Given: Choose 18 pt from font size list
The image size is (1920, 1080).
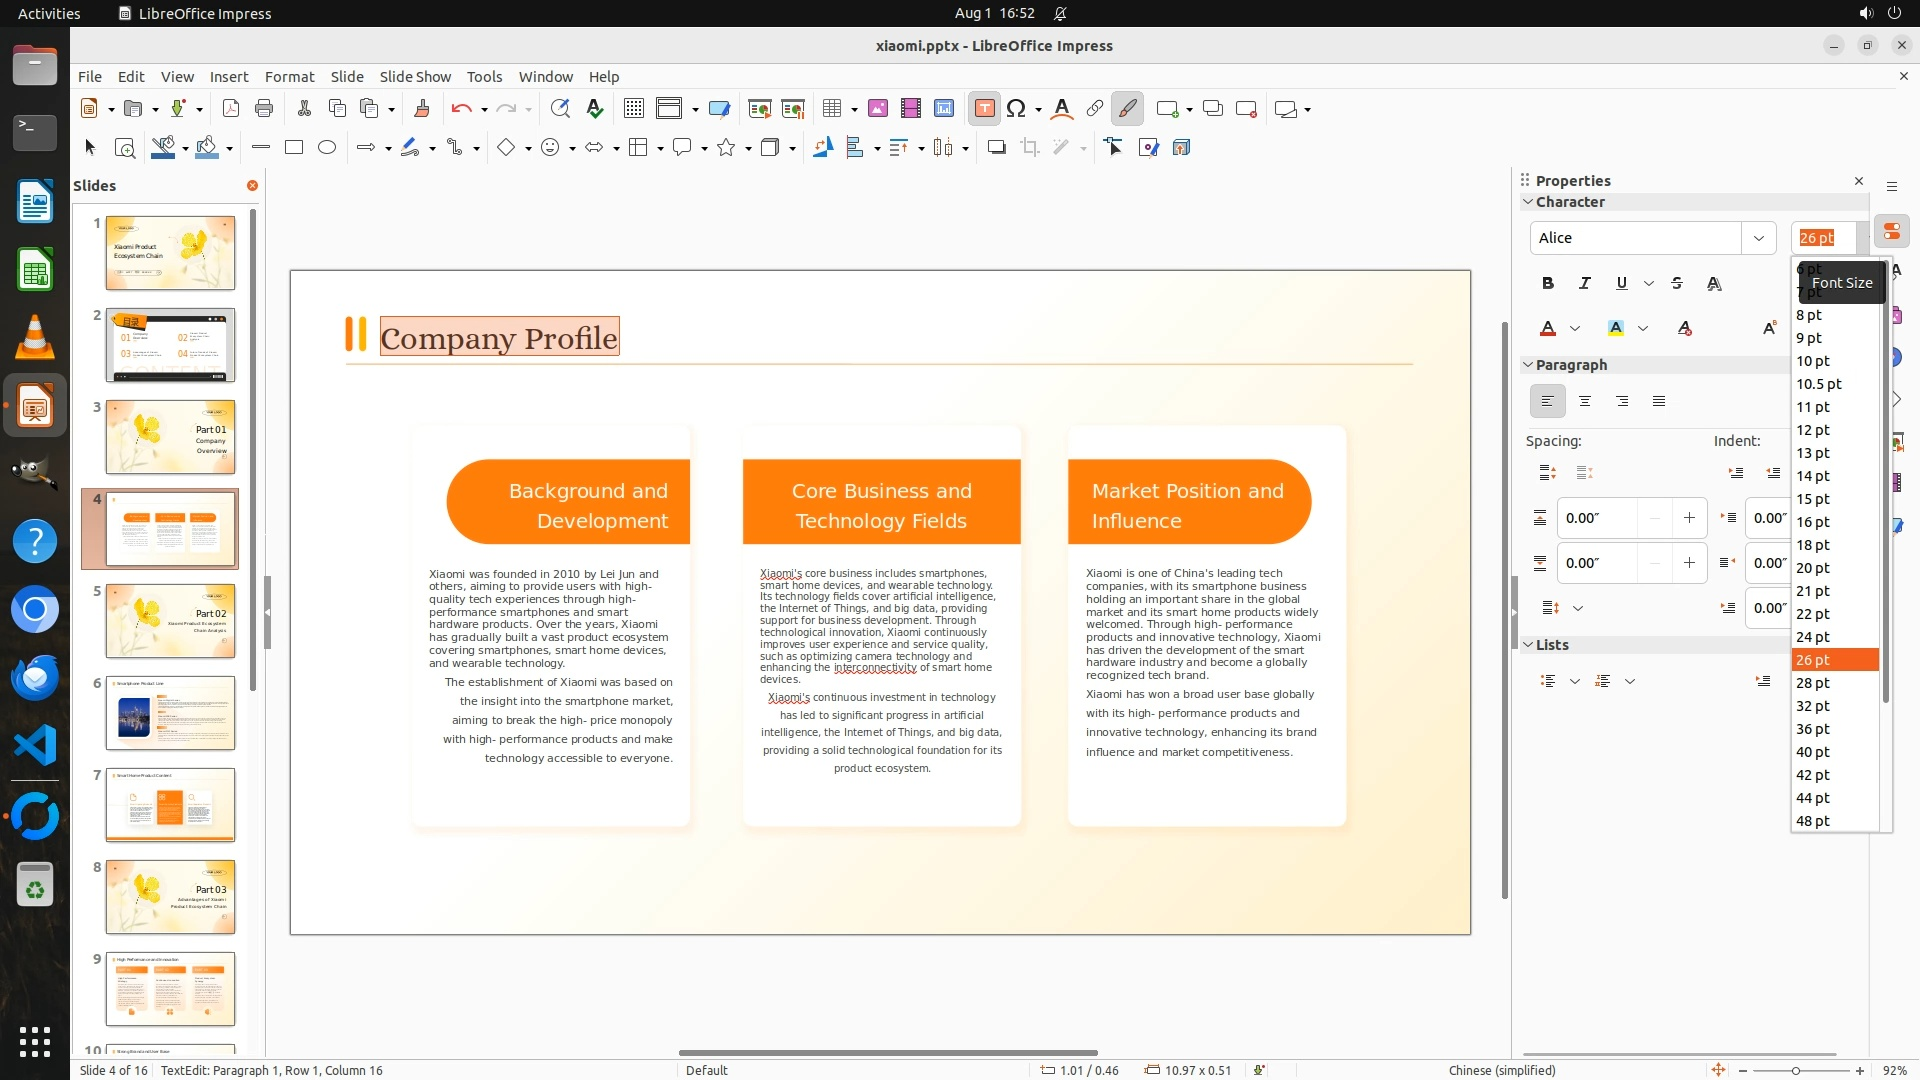Looking at the screenshot, I should [1813, 545].
